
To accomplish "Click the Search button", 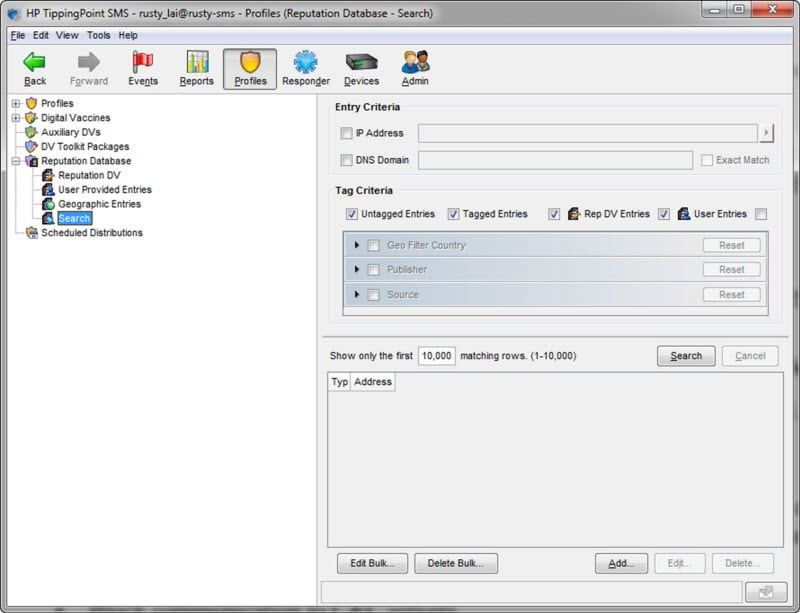I will click(x=685, y=356).
